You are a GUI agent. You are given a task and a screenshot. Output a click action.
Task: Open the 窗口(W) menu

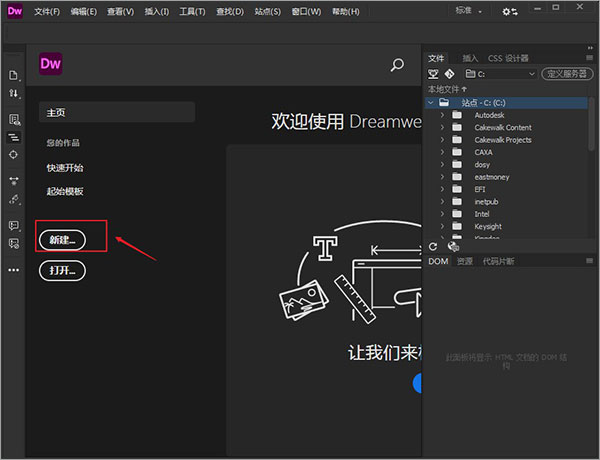pyautogui.click(x=307, y=12)
